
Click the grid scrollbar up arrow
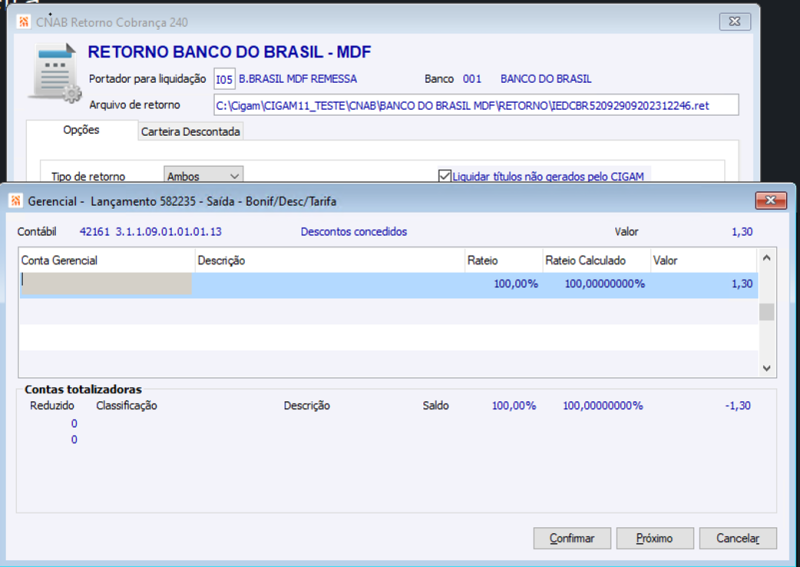[x=766, y=258]
